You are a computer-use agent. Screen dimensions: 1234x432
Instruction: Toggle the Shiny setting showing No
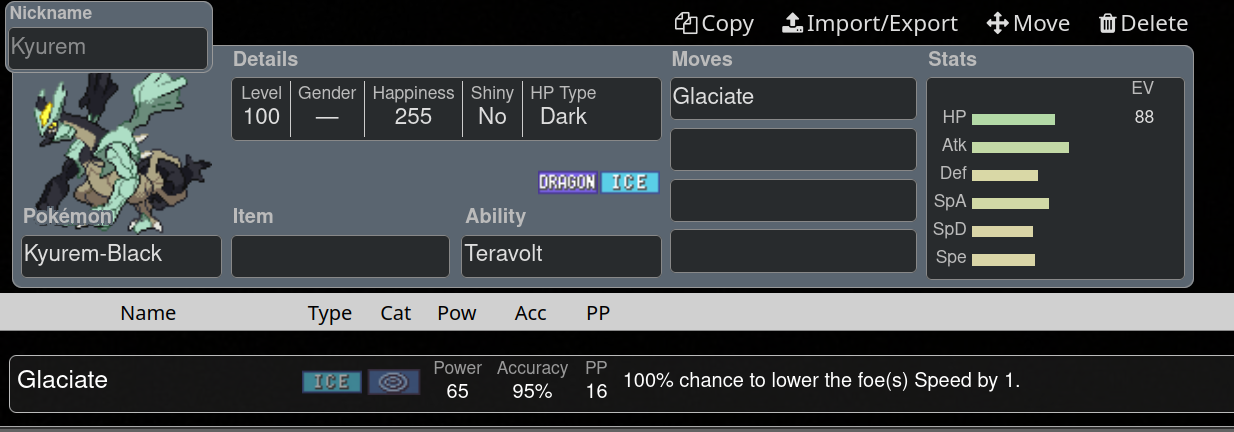pos(492,106)
